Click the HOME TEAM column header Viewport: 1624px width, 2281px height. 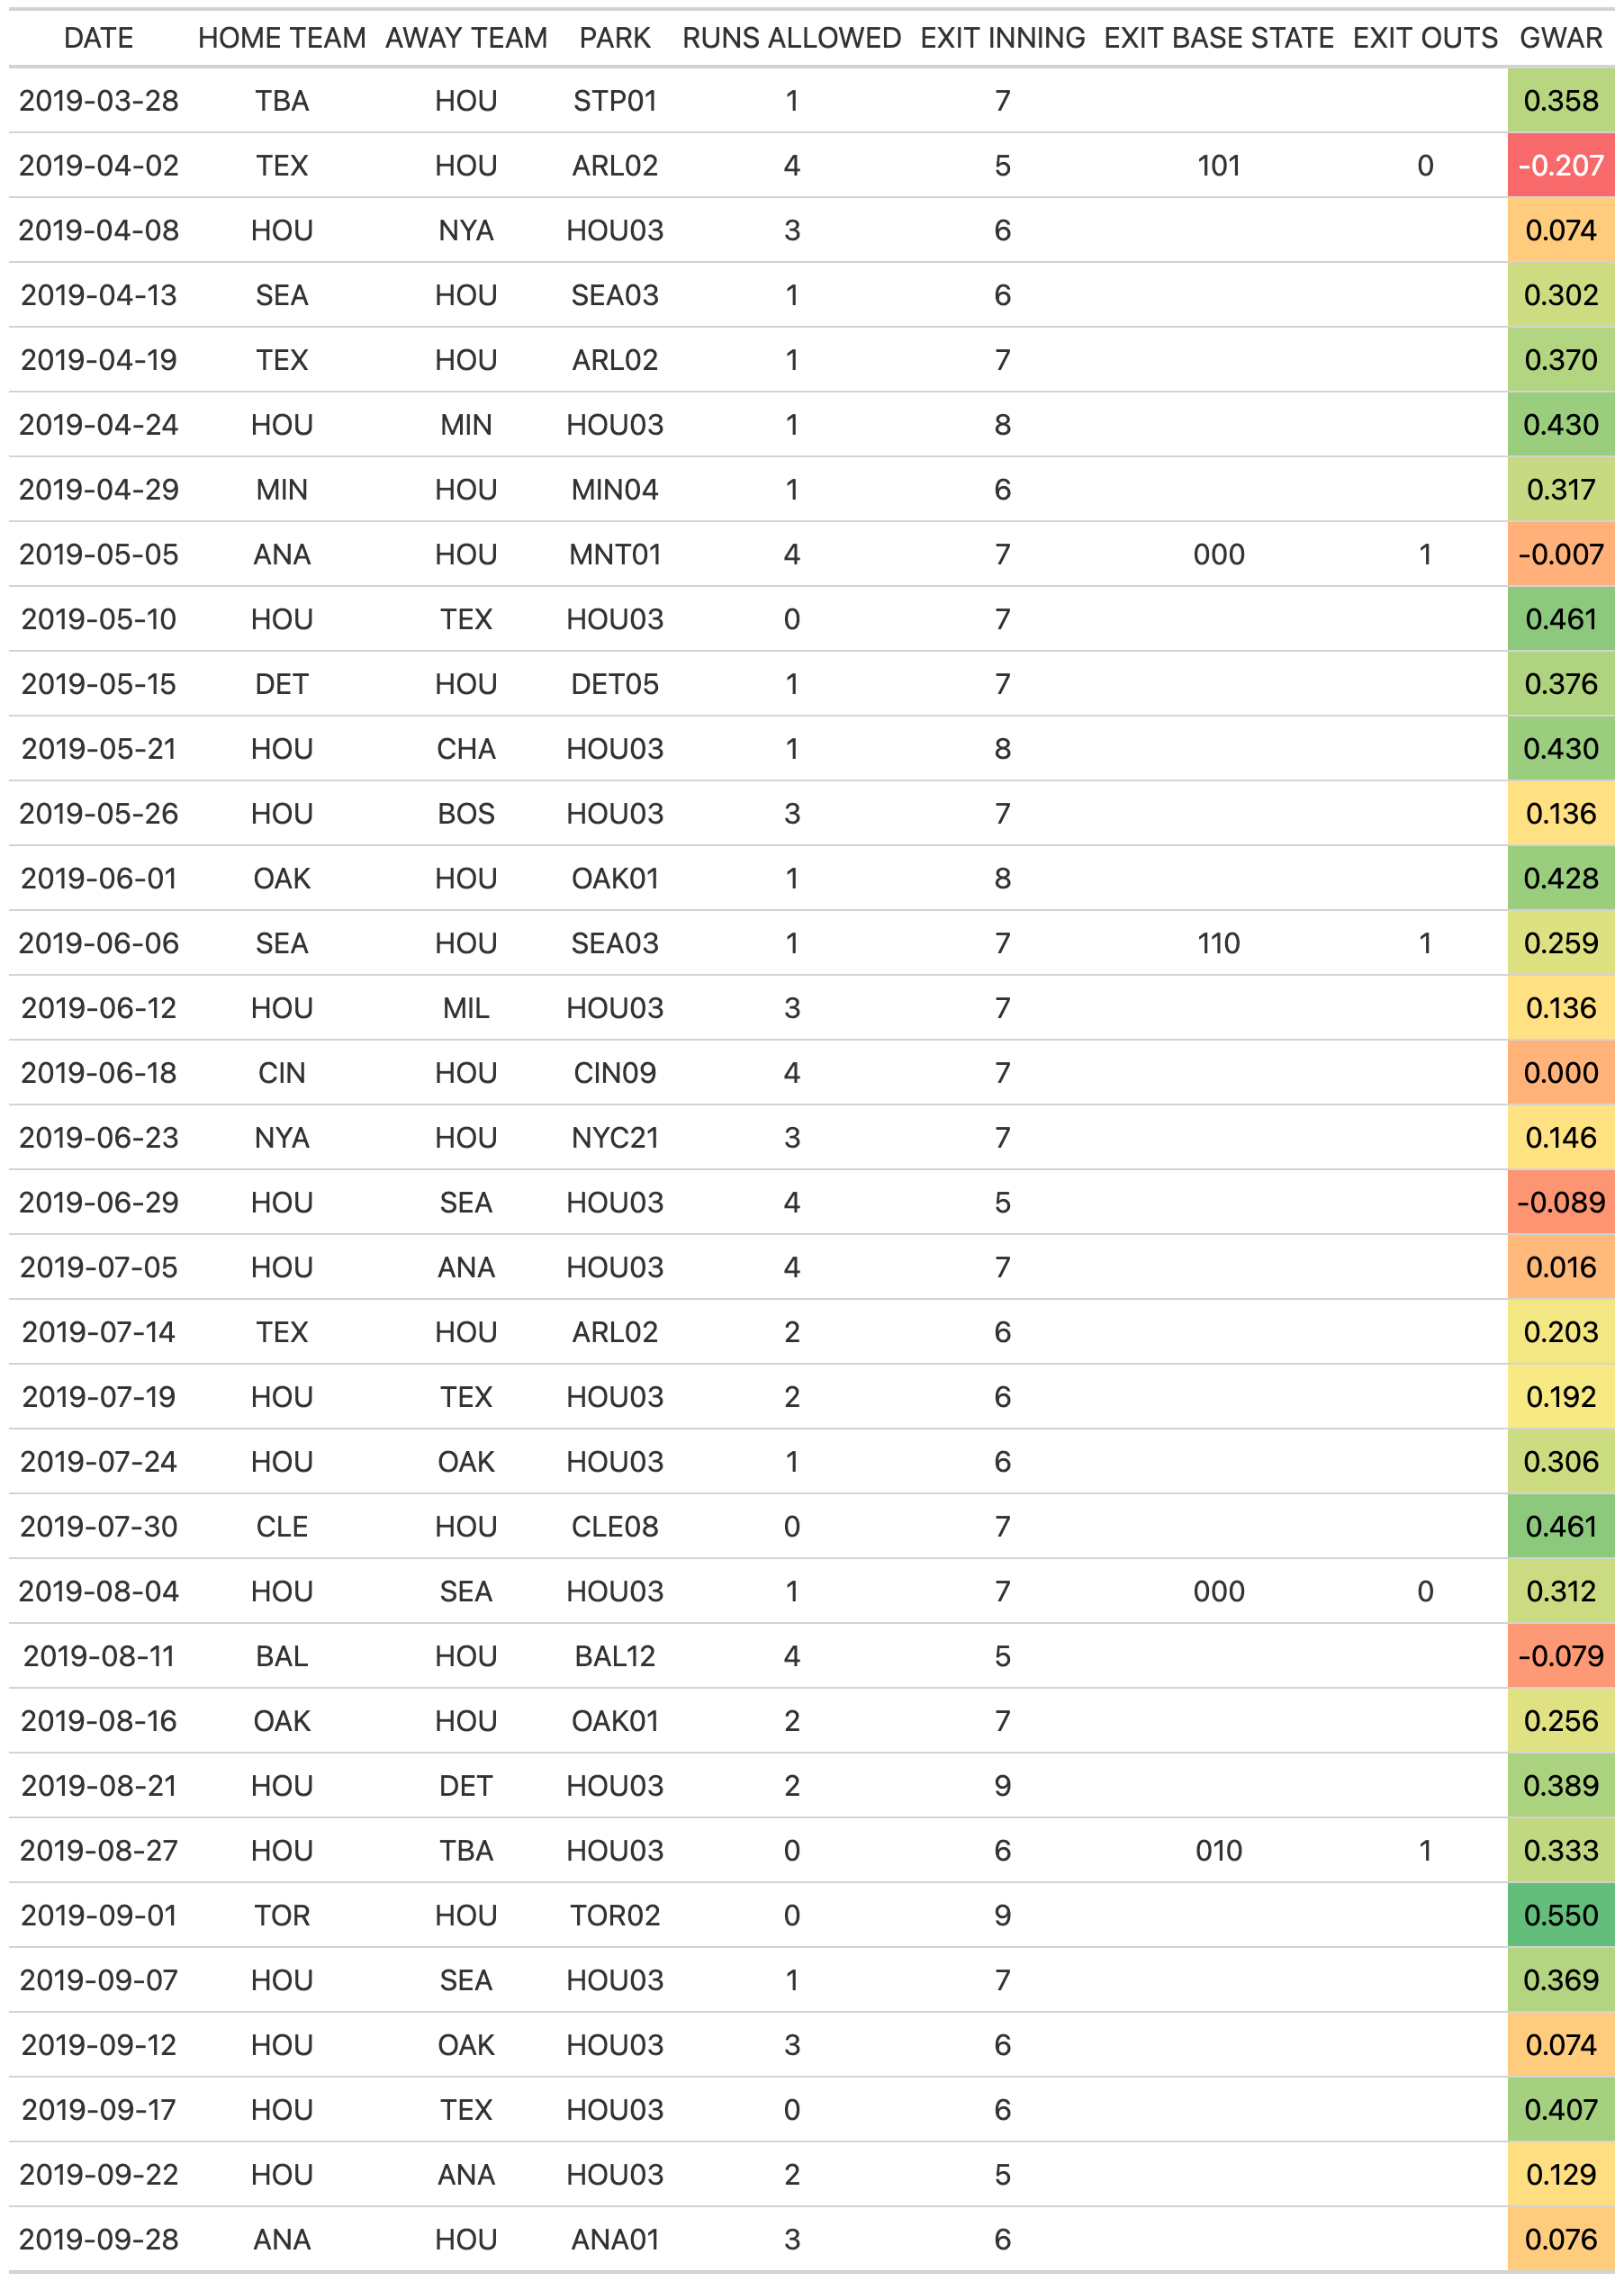tap(281, 38)
